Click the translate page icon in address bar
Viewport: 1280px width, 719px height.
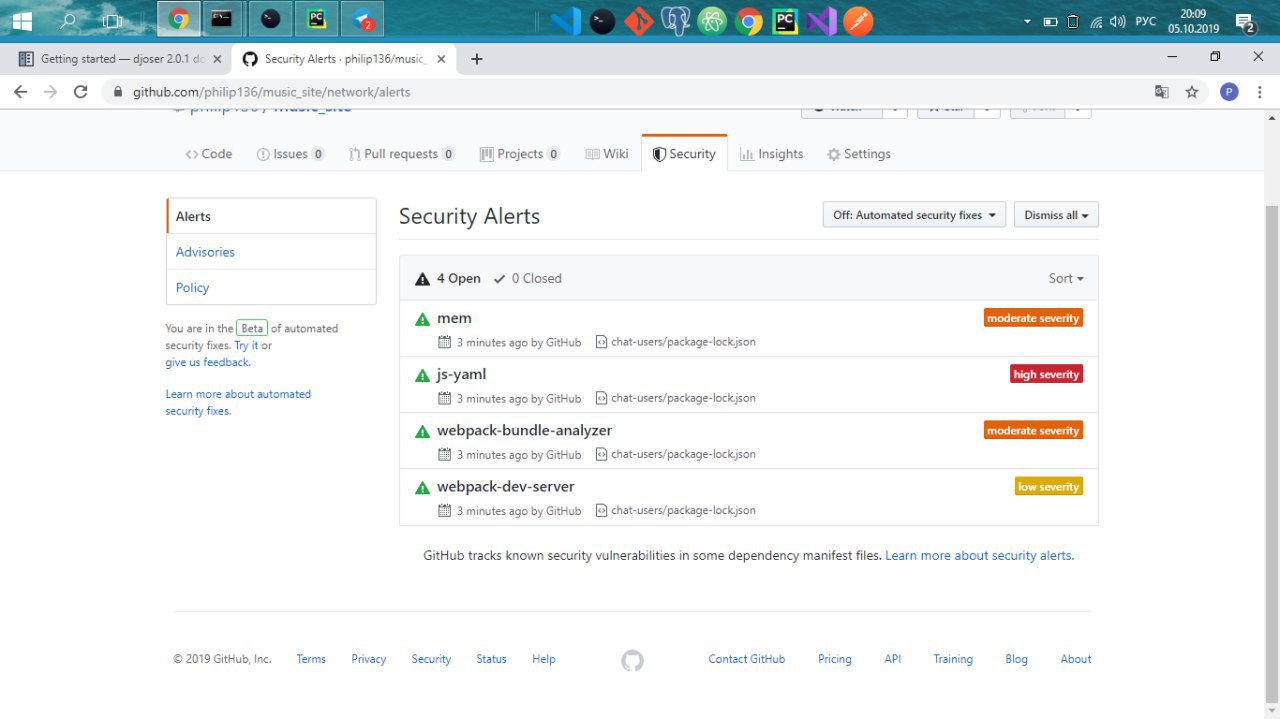(1162, 91)
